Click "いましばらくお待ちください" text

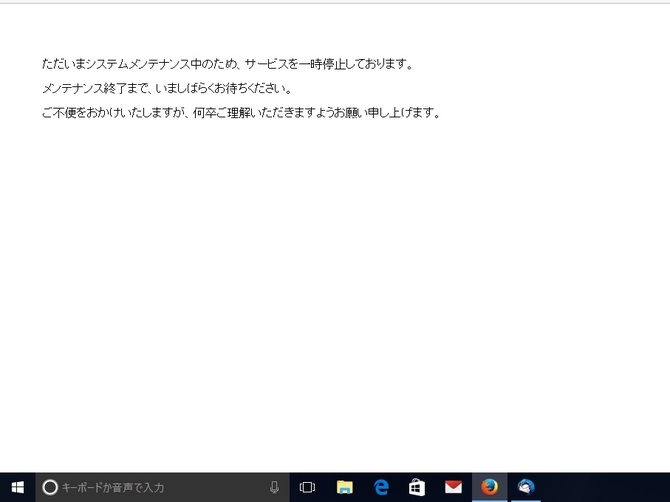pyautogui.click(x=222, y=88)
